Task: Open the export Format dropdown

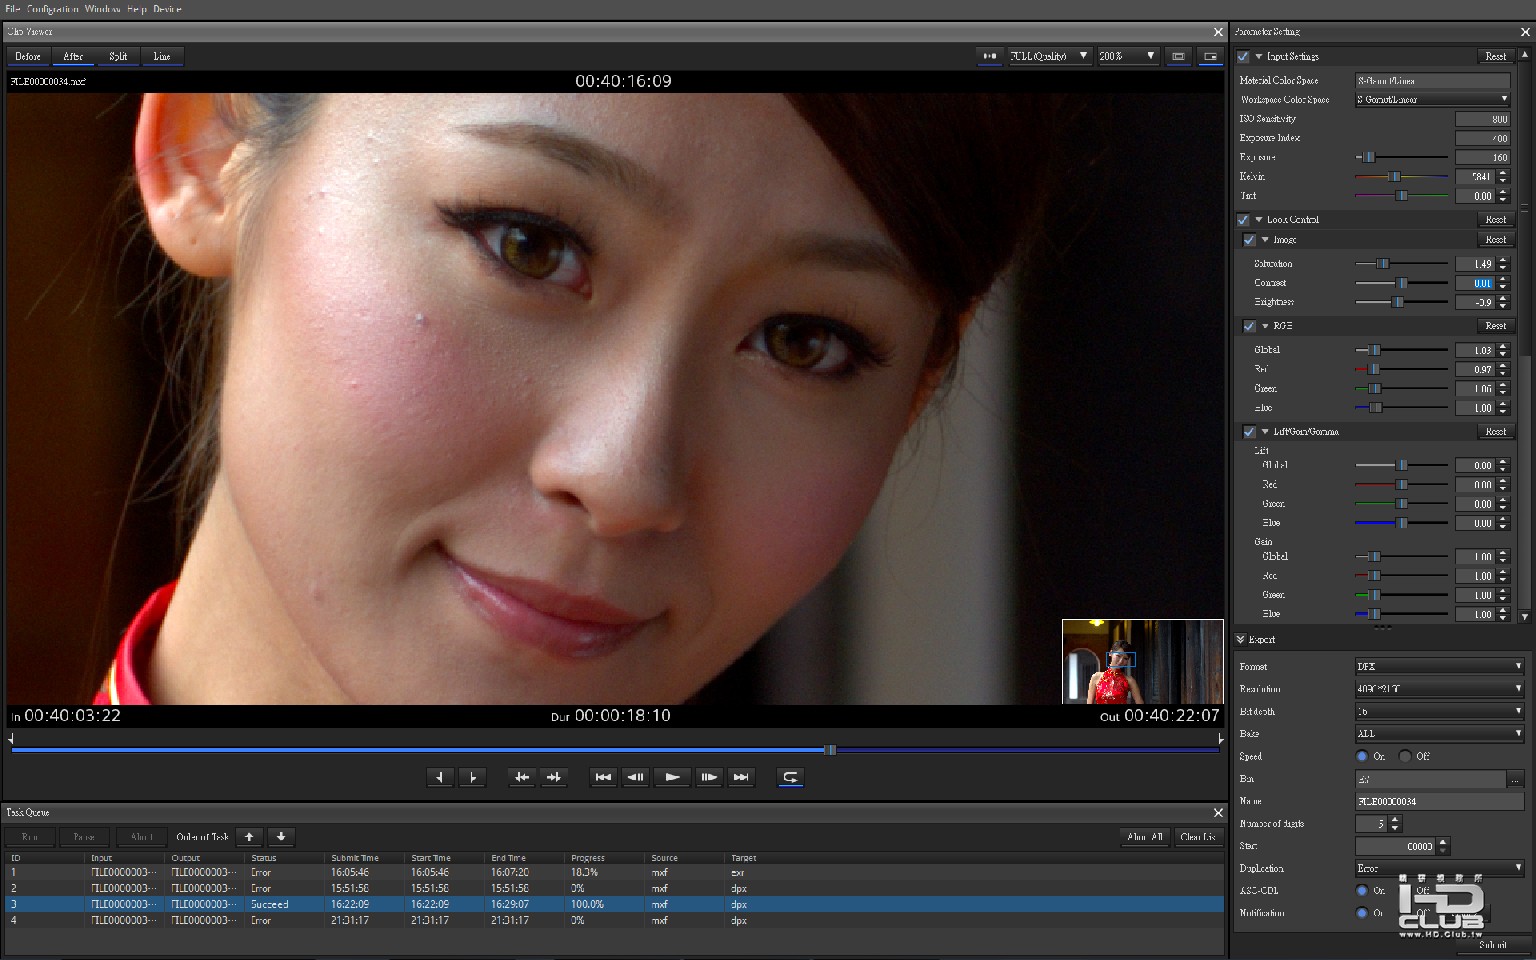Action: [1438, 666]
